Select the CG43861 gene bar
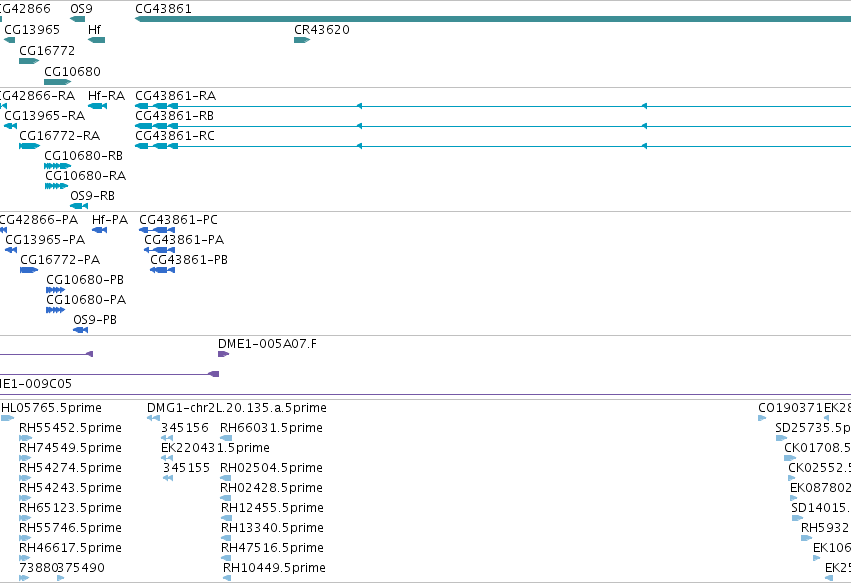Image resolution: width=851 pixels, height=583 pixels. (493, 19)
